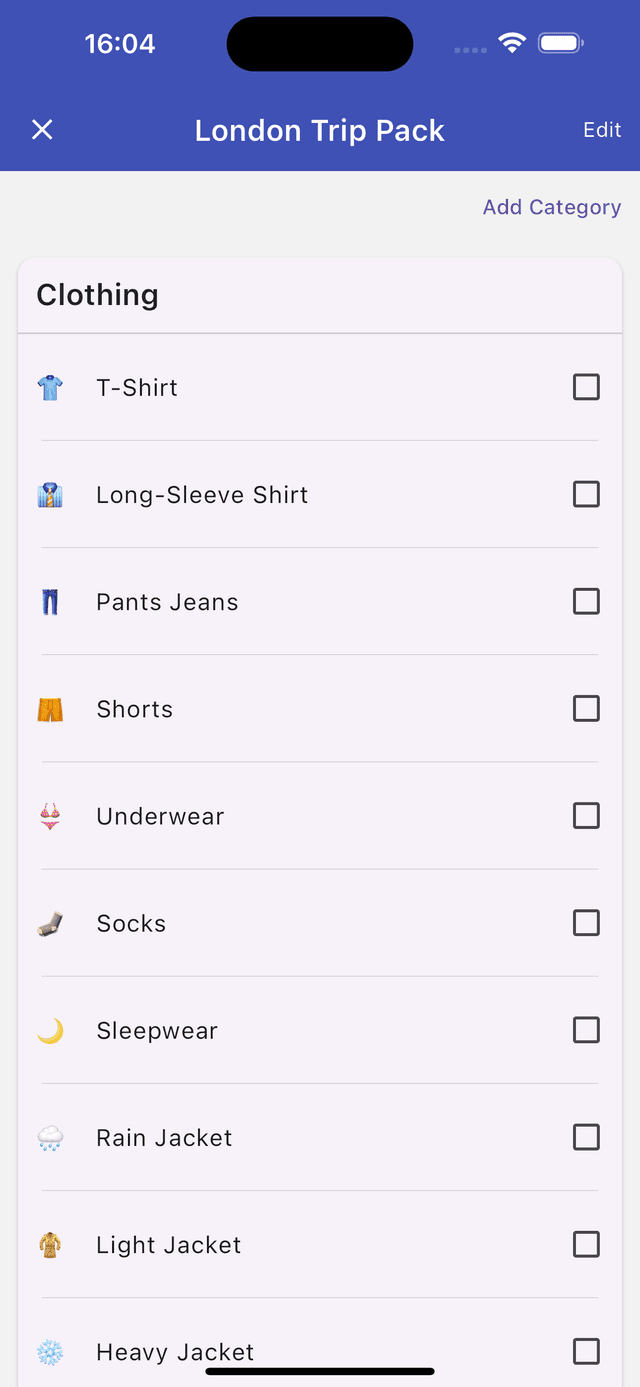Tap the orange shorts icon

point(50,709)
